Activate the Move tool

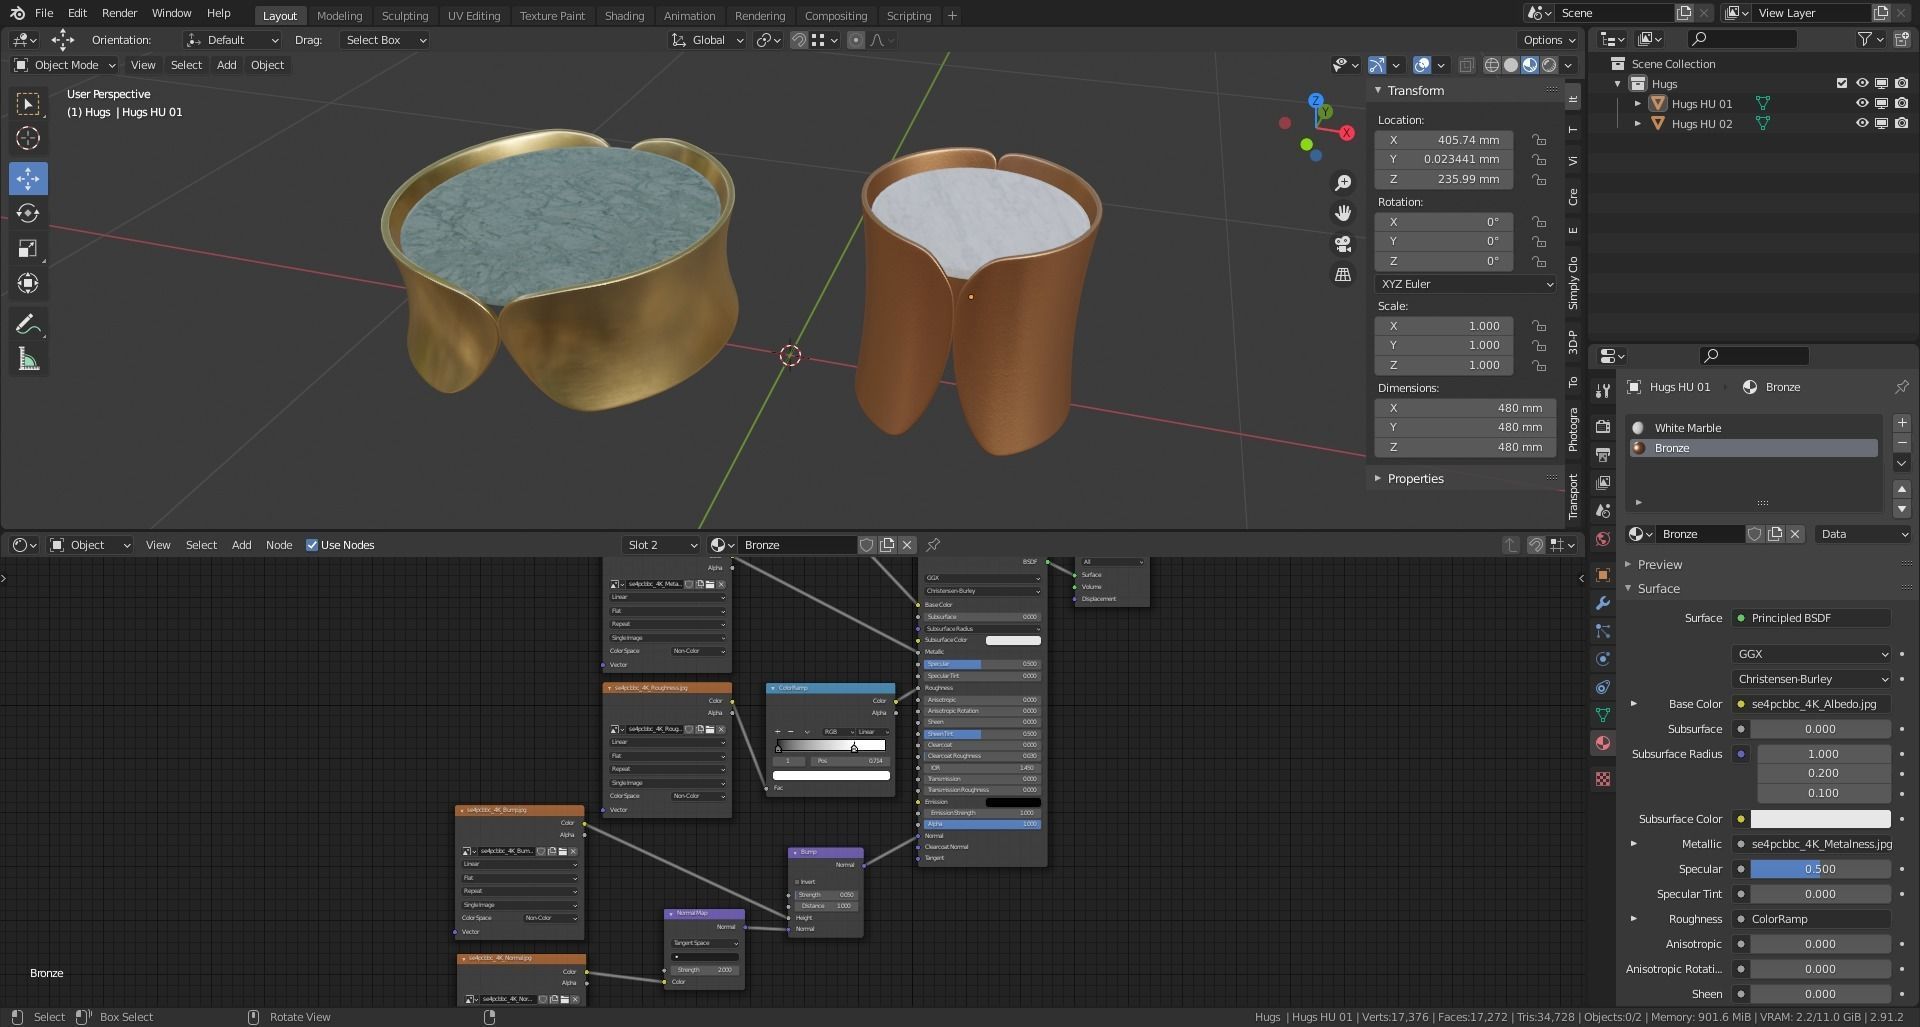(28, 178)
